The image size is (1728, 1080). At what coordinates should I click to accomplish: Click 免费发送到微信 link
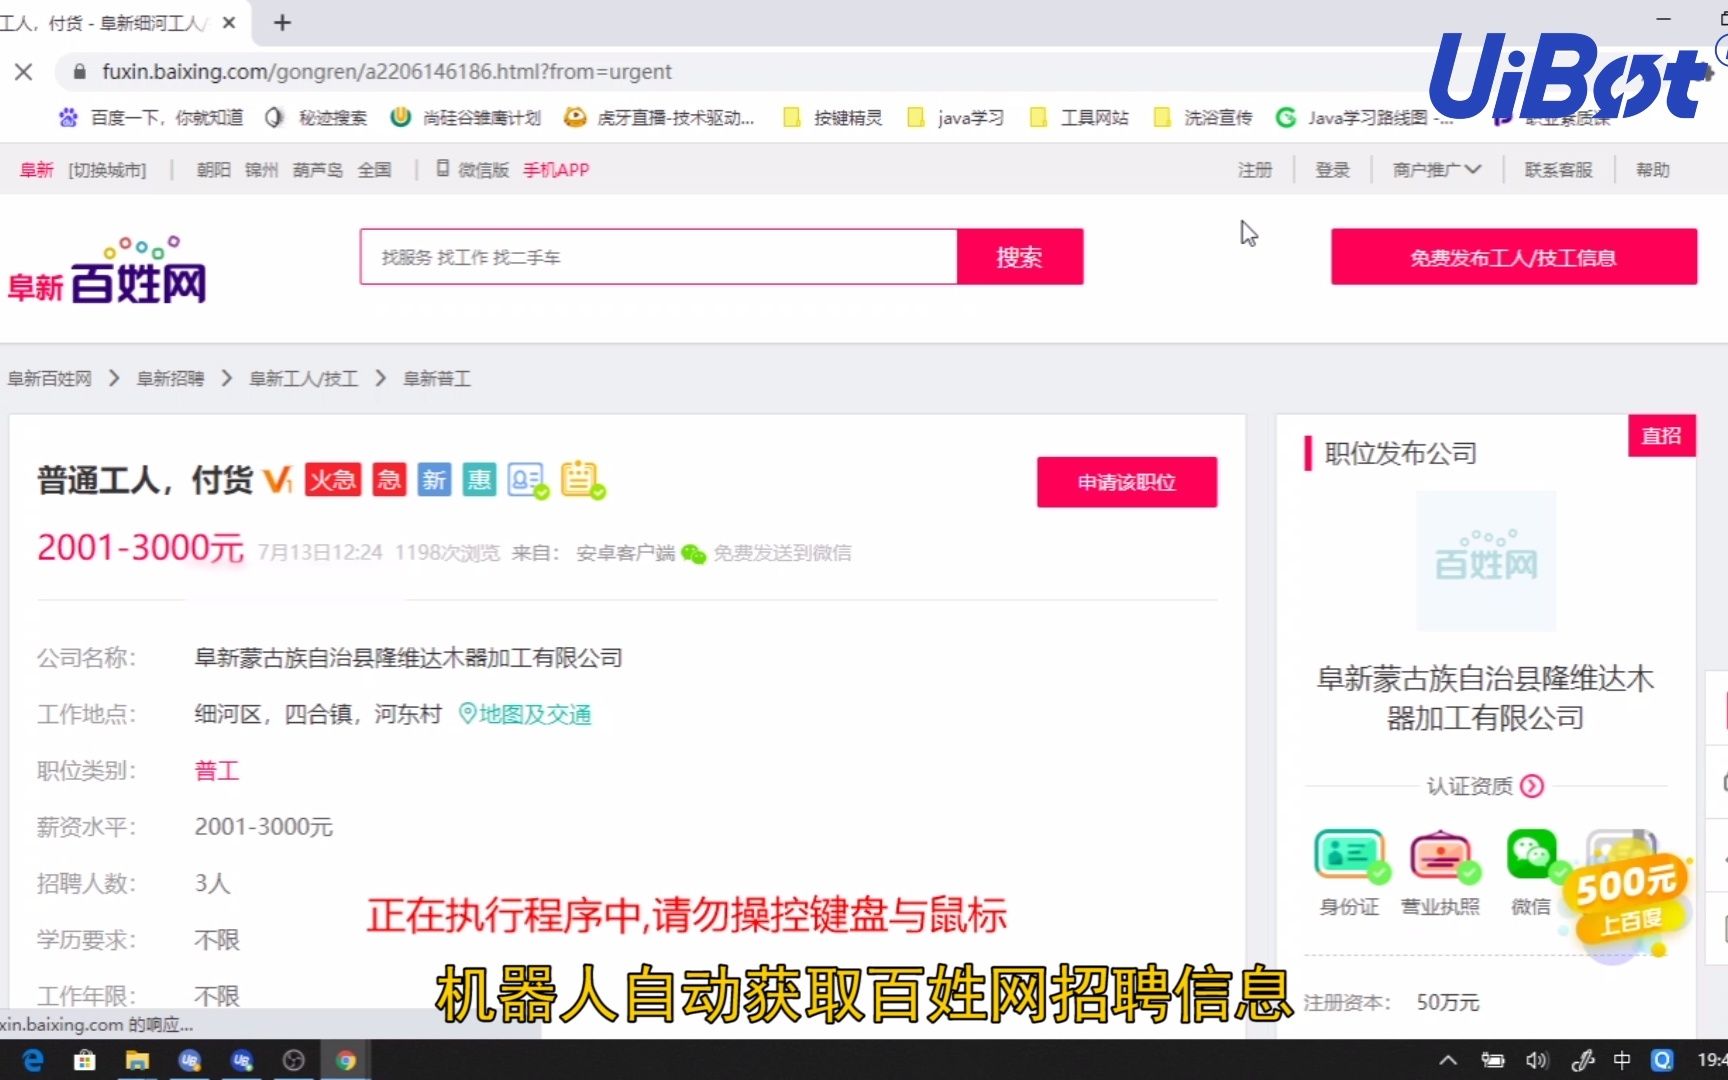tap(782, 553)
